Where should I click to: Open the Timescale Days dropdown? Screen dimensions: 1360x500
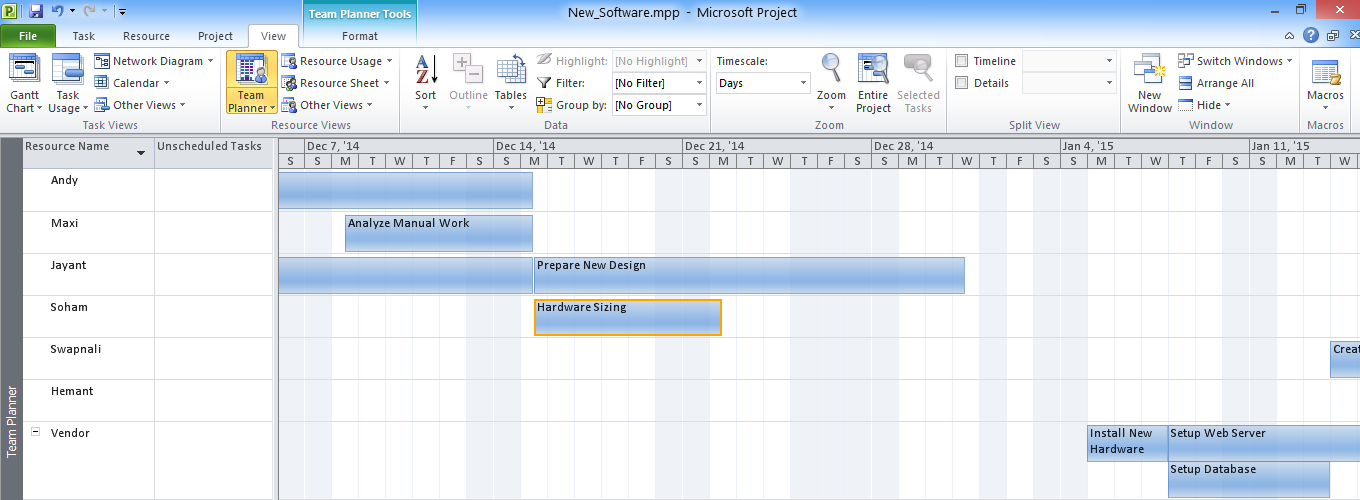tap(803, 83)
